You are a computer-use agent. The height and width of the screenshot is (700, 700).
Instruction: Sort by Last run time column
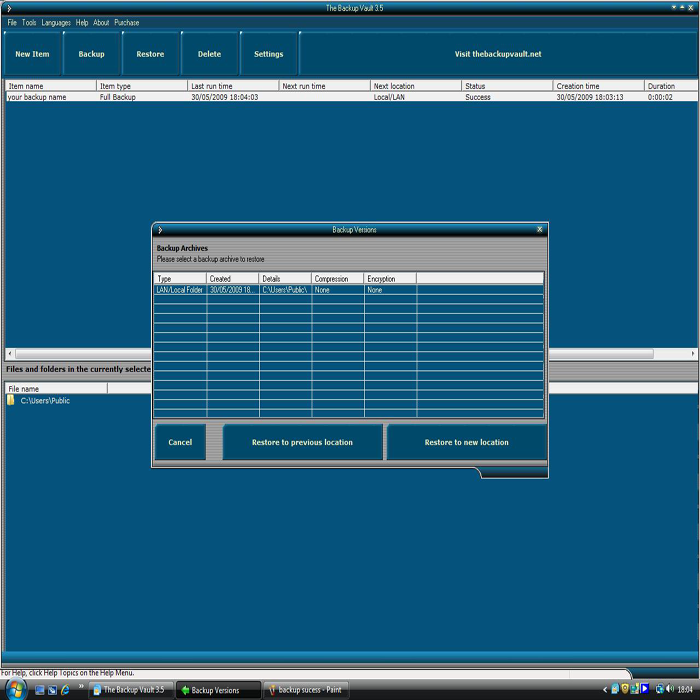point(233,86)
